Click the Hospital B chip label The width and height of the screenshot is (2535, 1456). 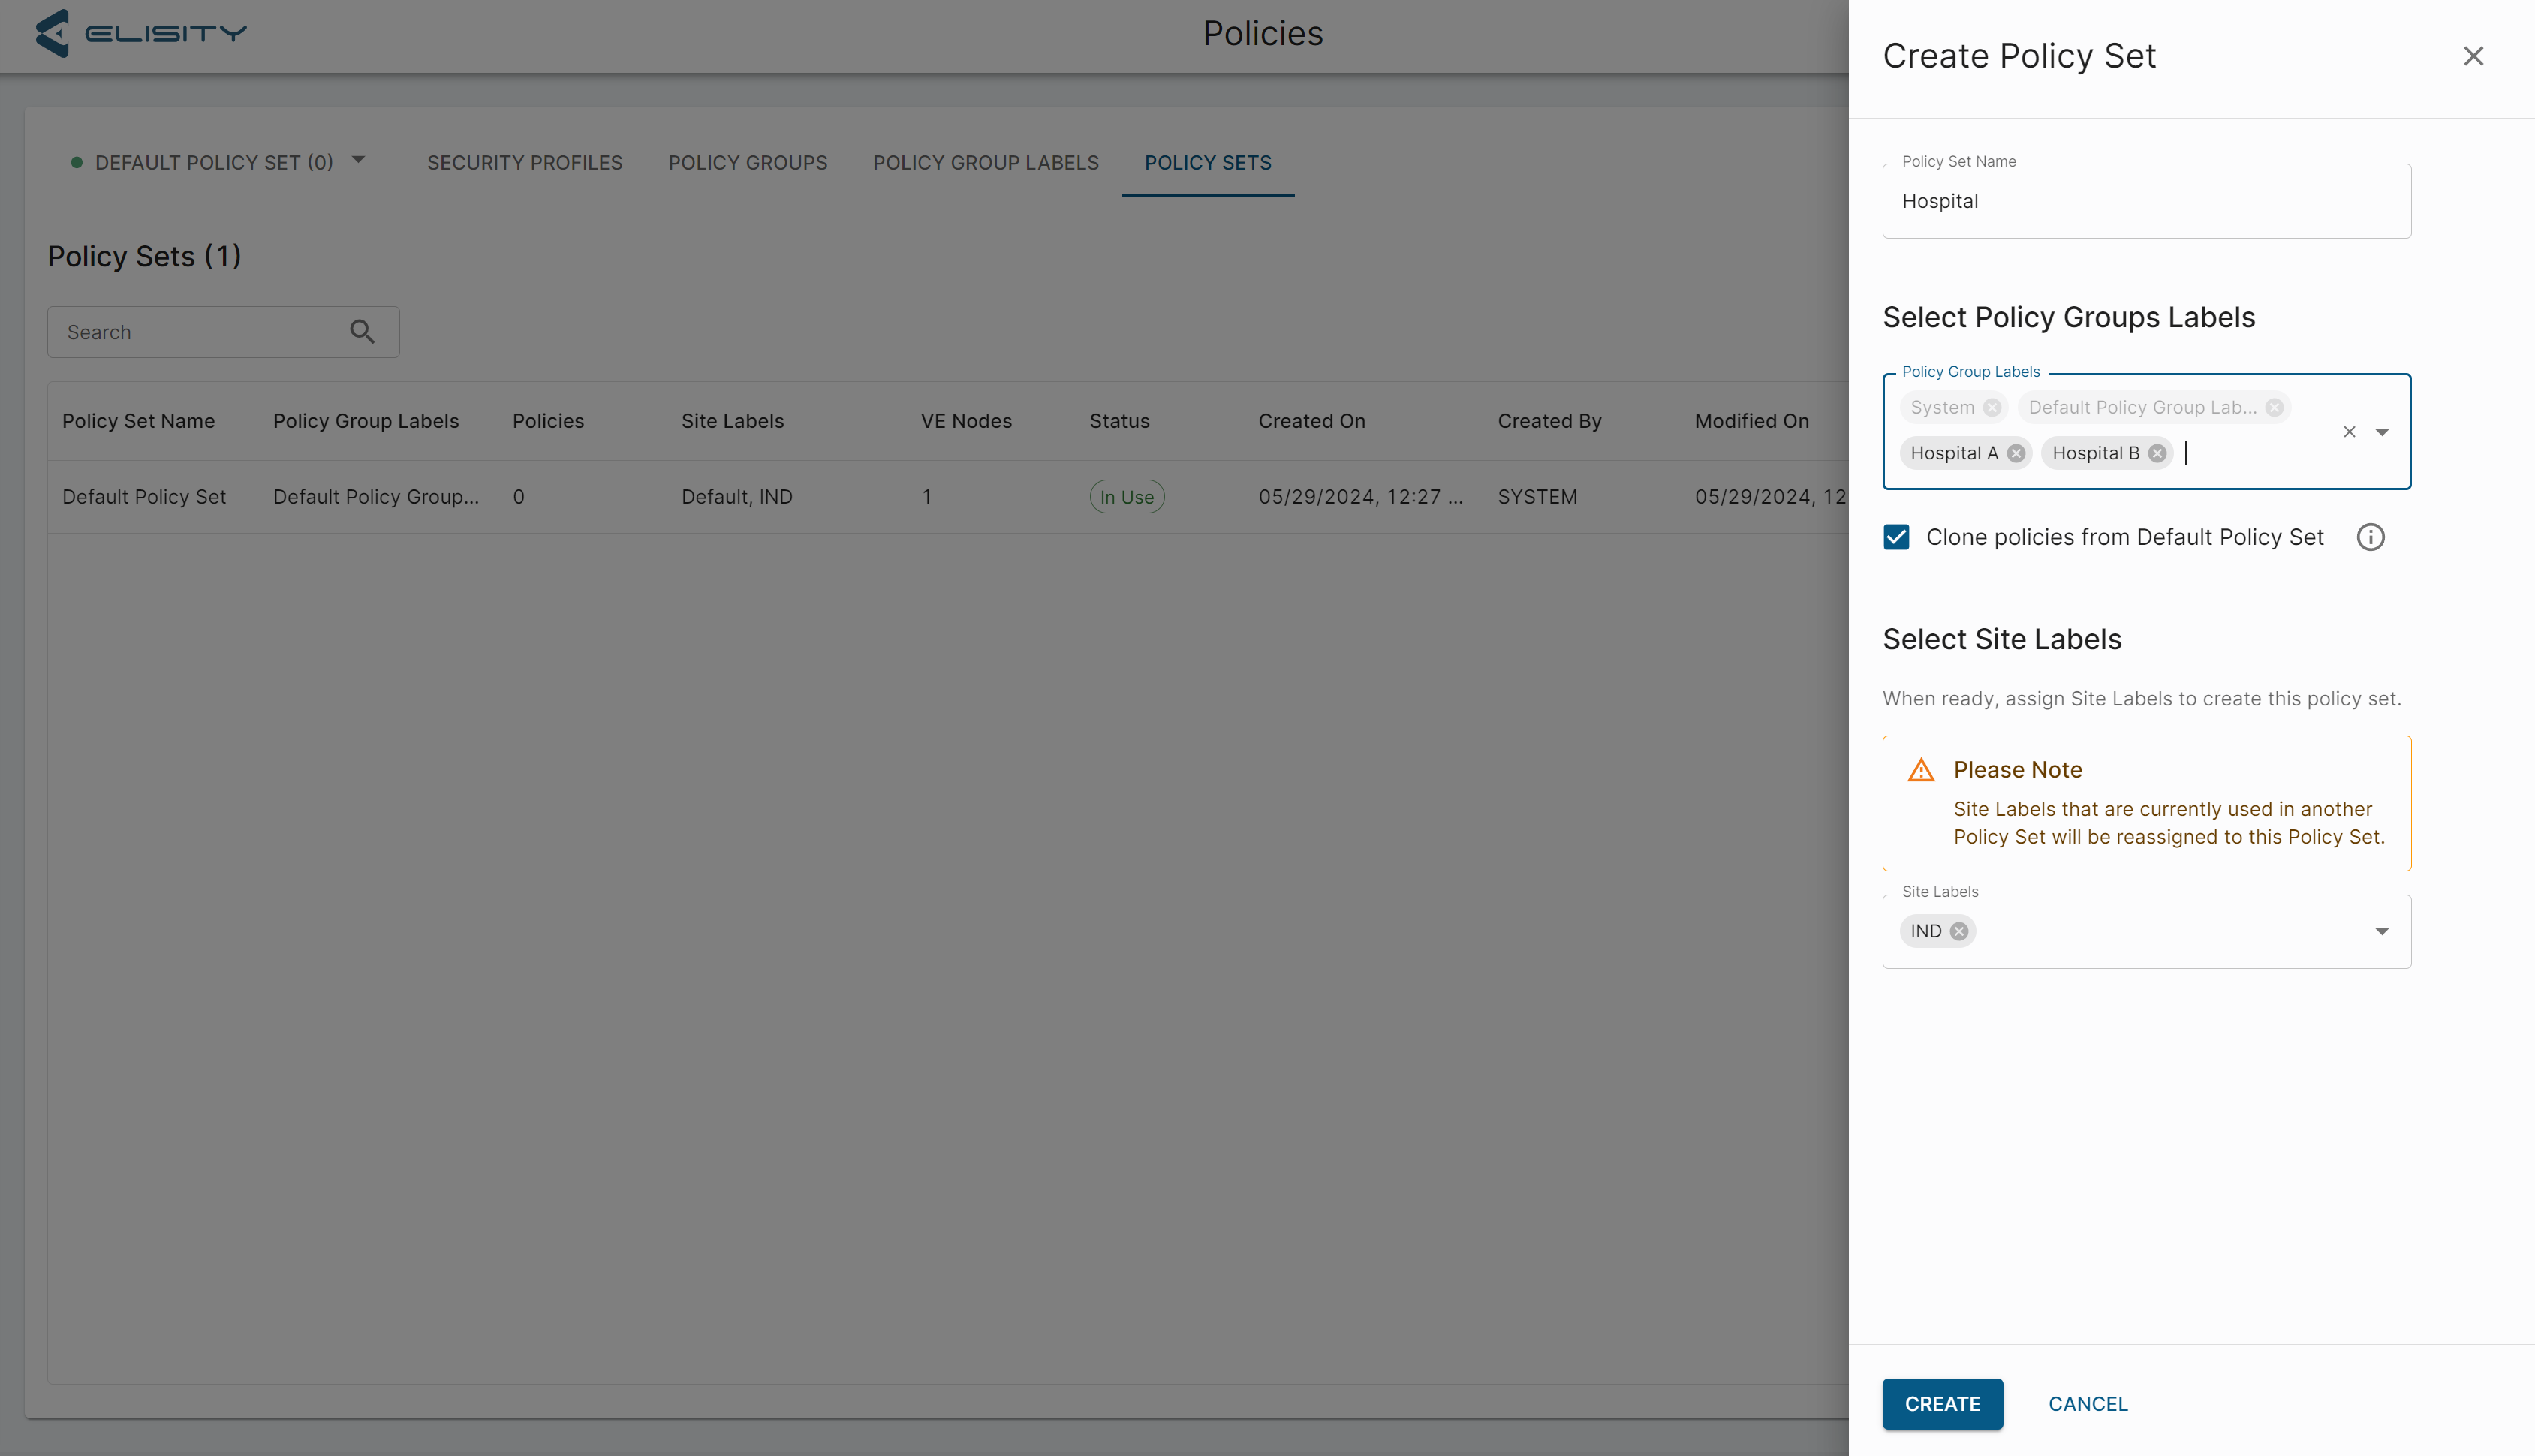(2095, 453)
